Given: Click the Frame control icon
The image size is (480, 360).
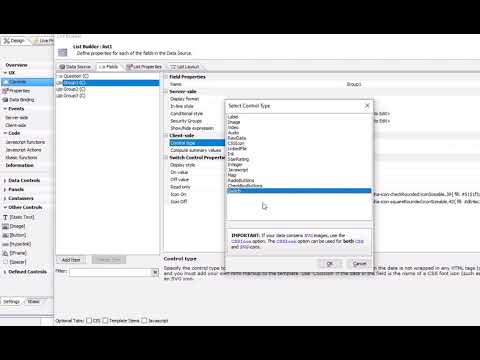Looking at the screenshot, I should pyautogui.click(x=5, y=253).
